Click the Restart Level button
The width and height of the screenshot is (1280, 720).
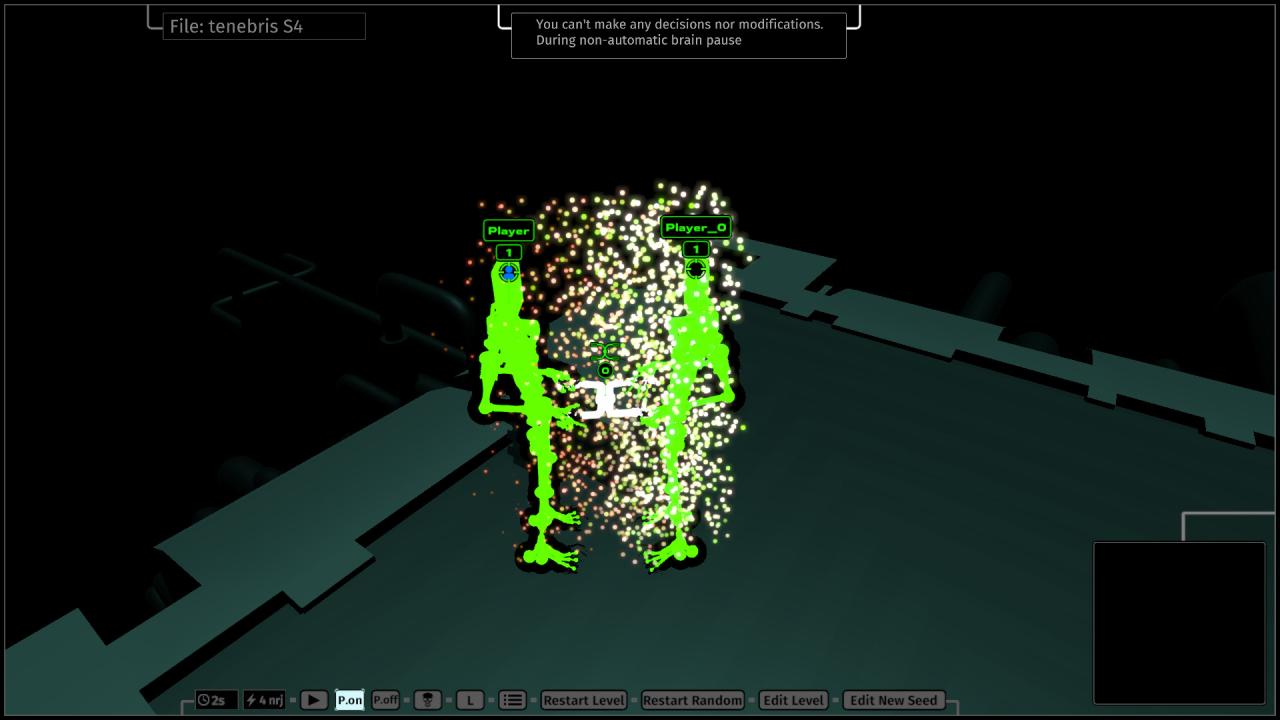[x=584, y=700]
